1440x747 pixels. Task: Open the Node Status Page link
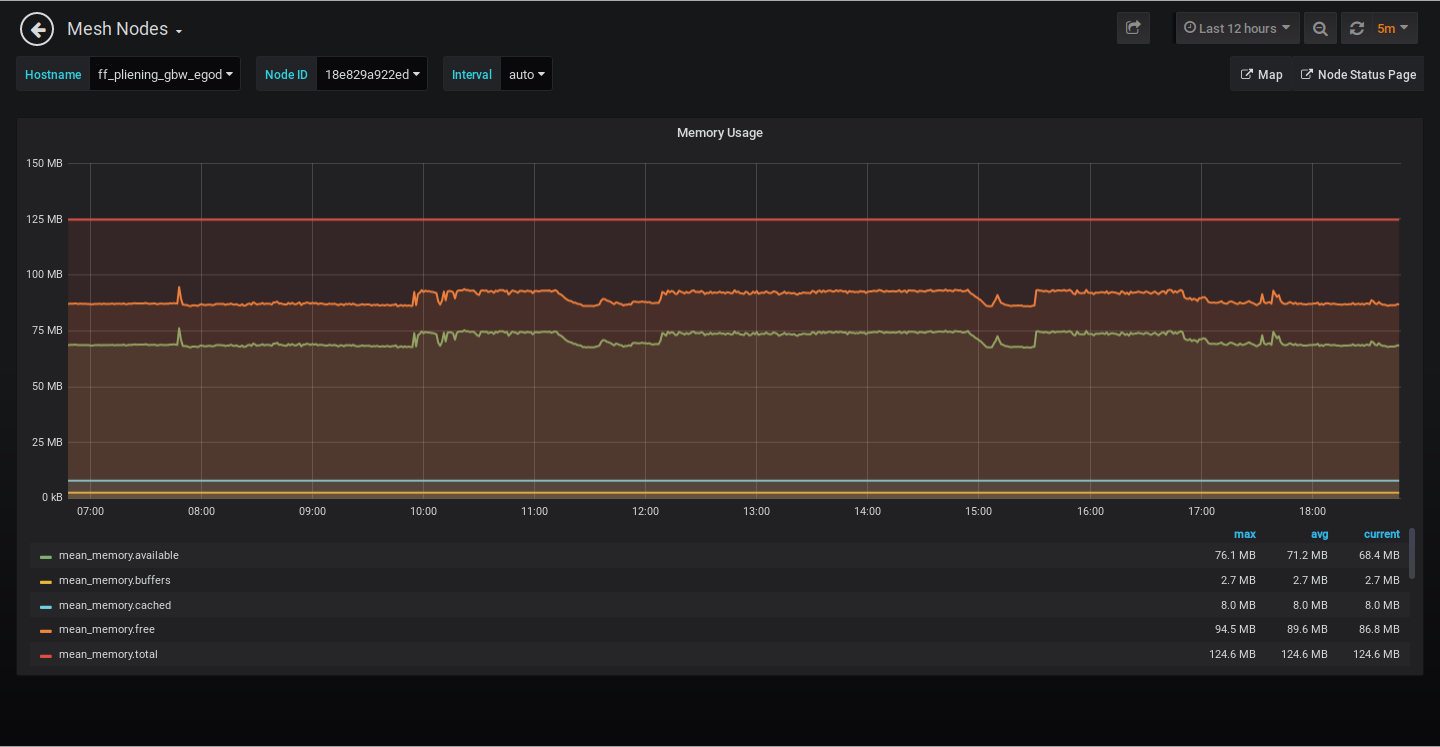[x=1358, y=74]
